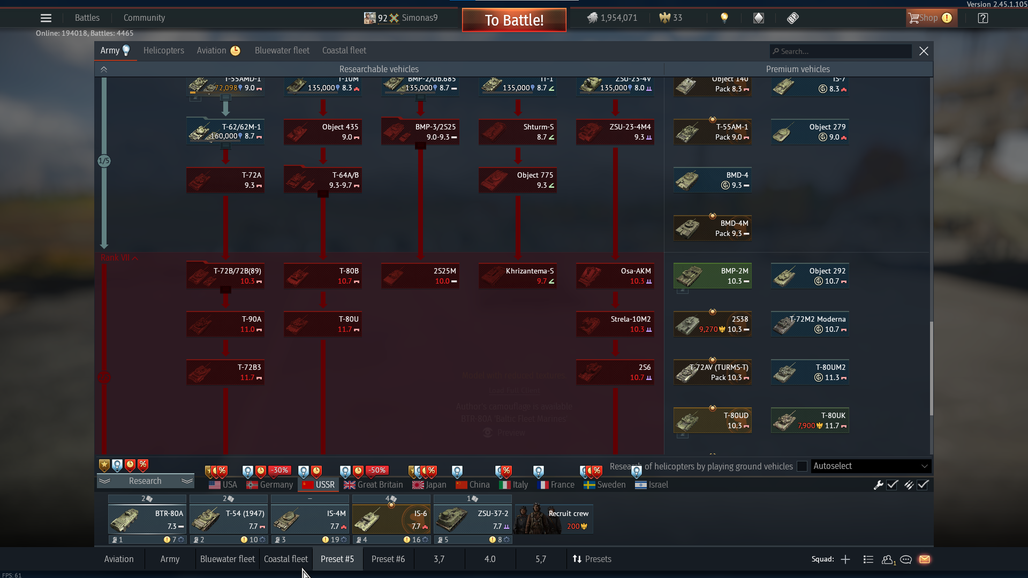Open the Autoselect dropdown
The width and height of the screenshot is (1028, 578).
coord(870,466)
